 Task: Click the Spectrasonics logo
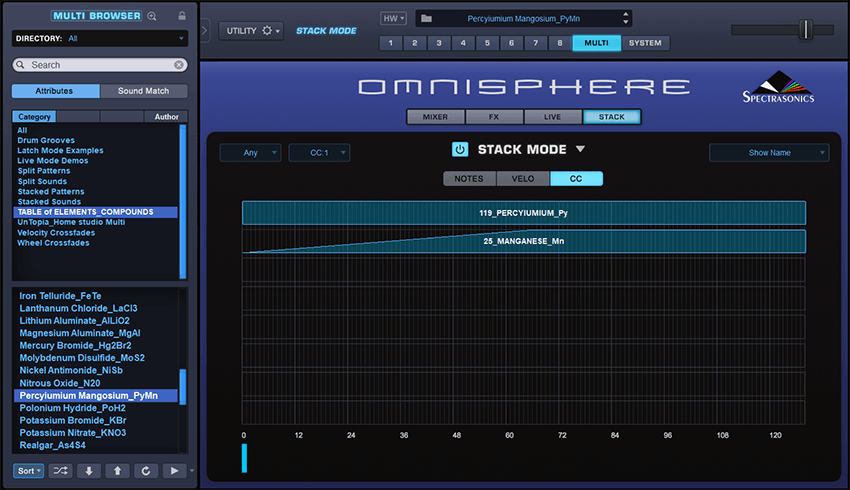point(778,87)
